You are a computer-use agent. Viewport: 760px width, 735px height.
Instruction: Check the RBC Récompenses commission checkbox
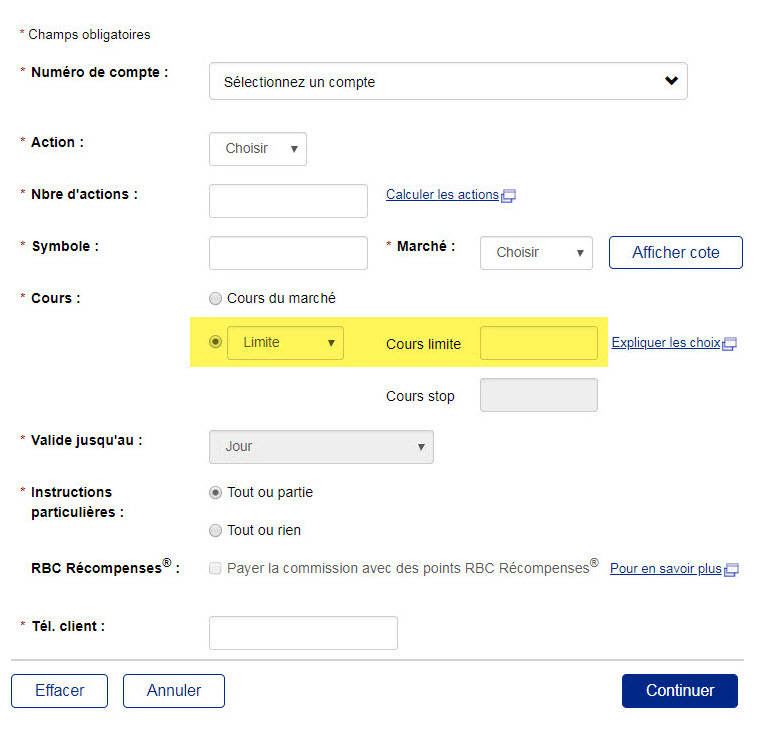pos(215,568)
